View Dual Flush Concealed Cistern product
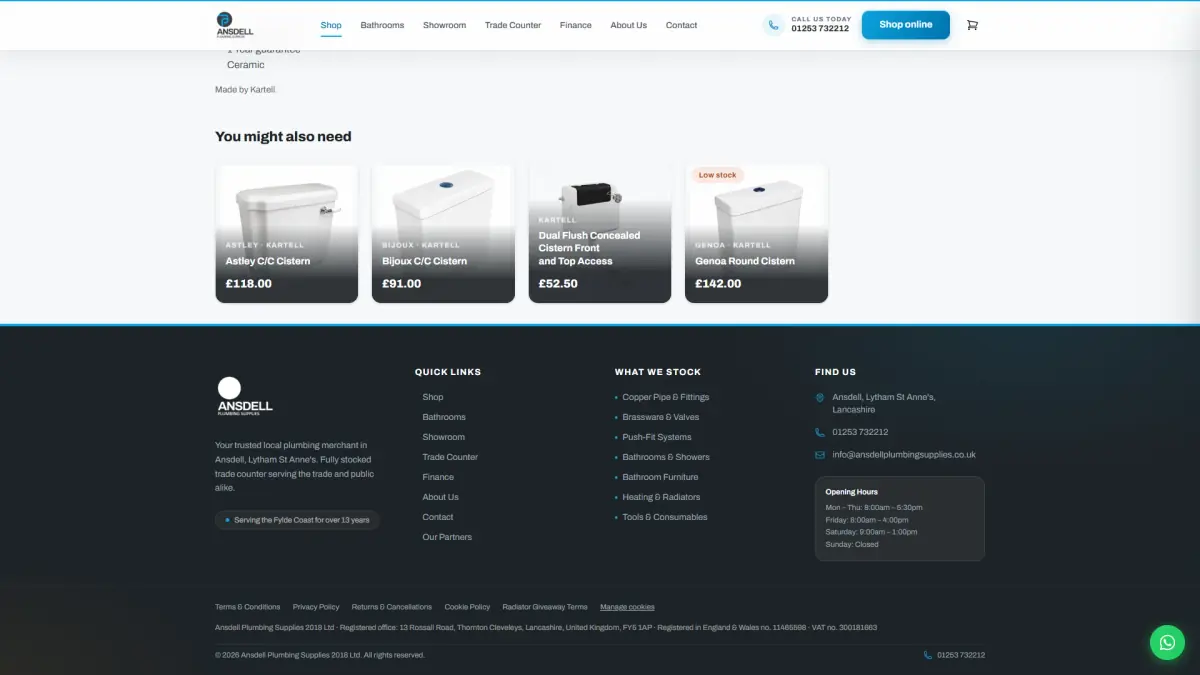The width and height of the screenshot is (1200, 675). pyautogui.click(x=600, y=234)
